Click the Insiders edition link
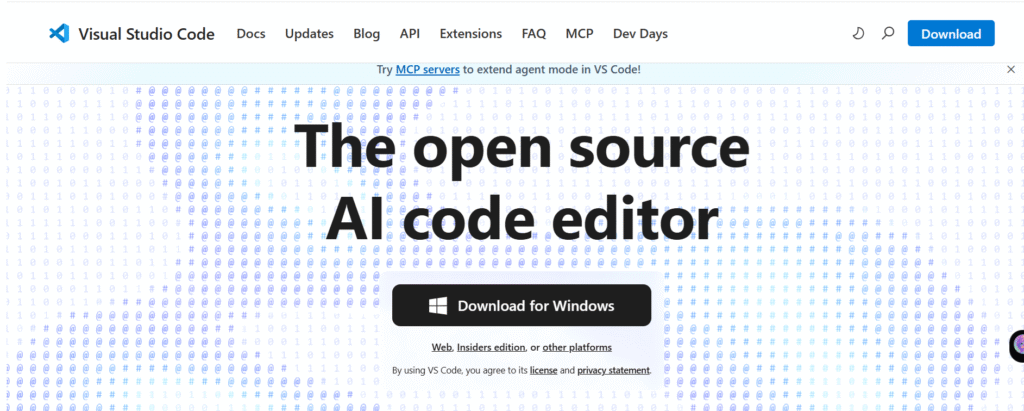Viewport: 1024px width, 411px height. [491, 347]
